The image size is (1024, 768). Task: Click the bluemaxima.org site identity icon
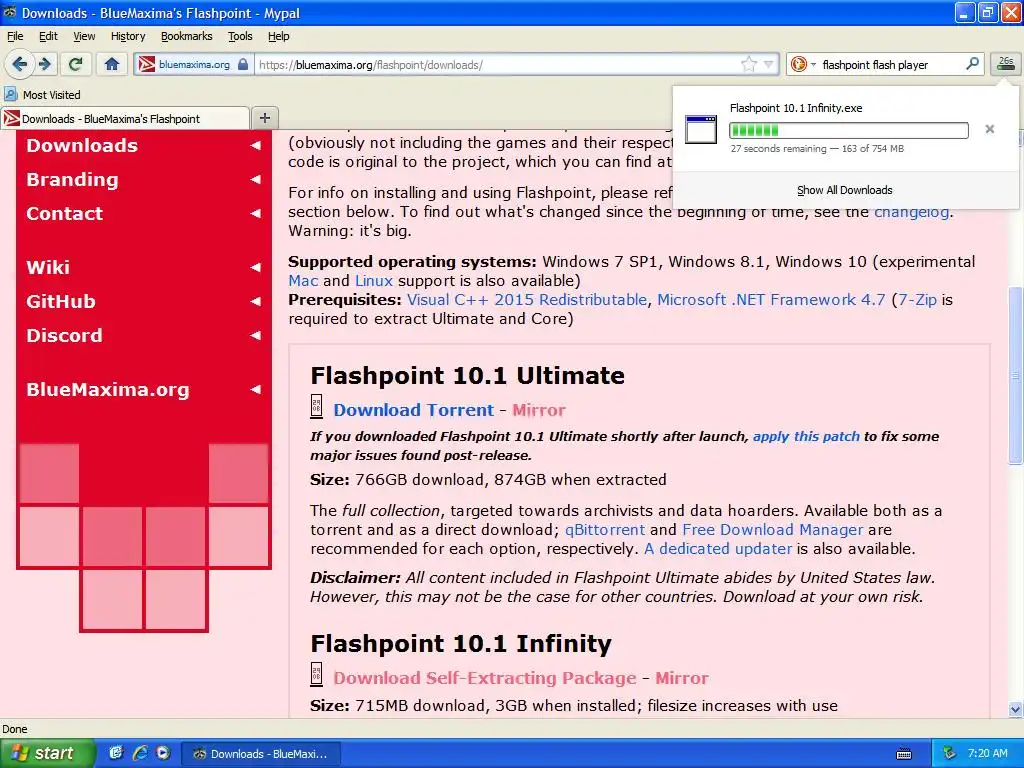[x=147, y=64]
